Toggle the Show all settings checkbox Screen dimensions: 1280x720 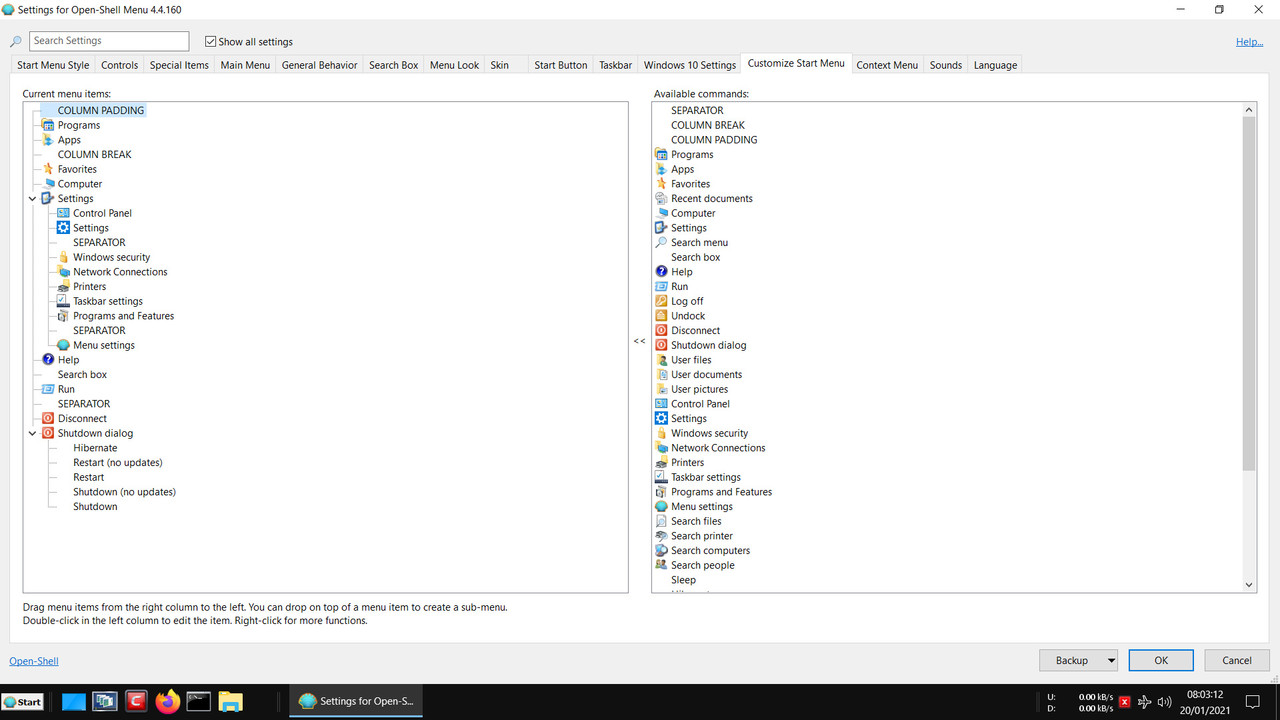(210, 42)
